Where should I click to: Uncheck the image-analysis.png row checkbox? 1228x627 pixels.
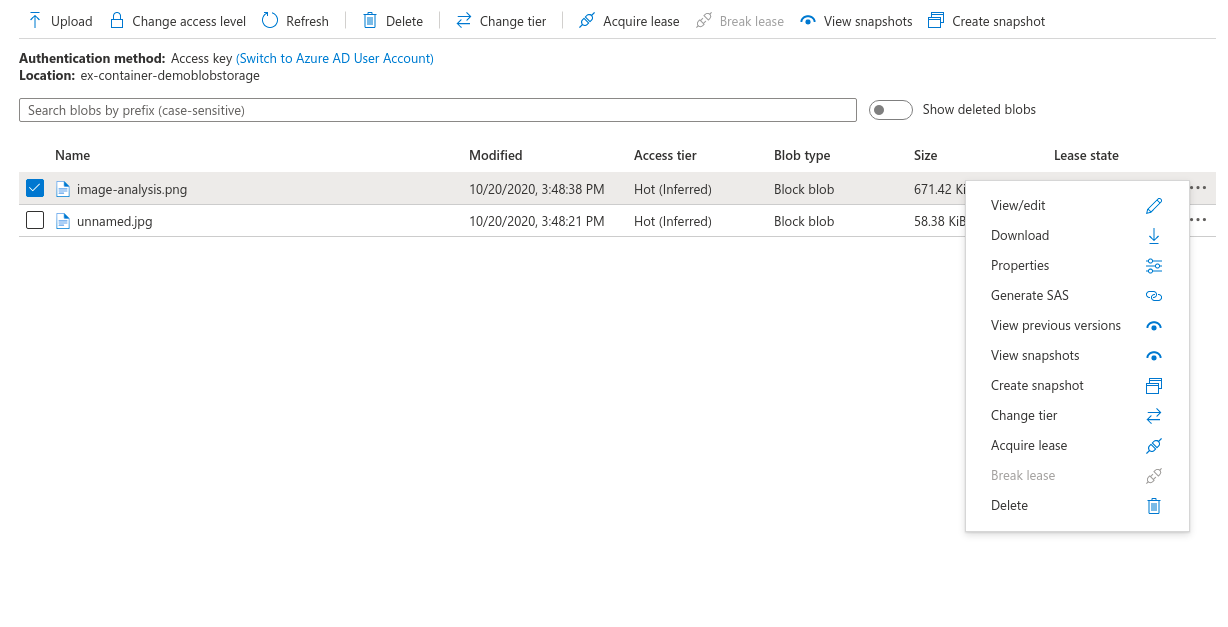tap(35, 188)
